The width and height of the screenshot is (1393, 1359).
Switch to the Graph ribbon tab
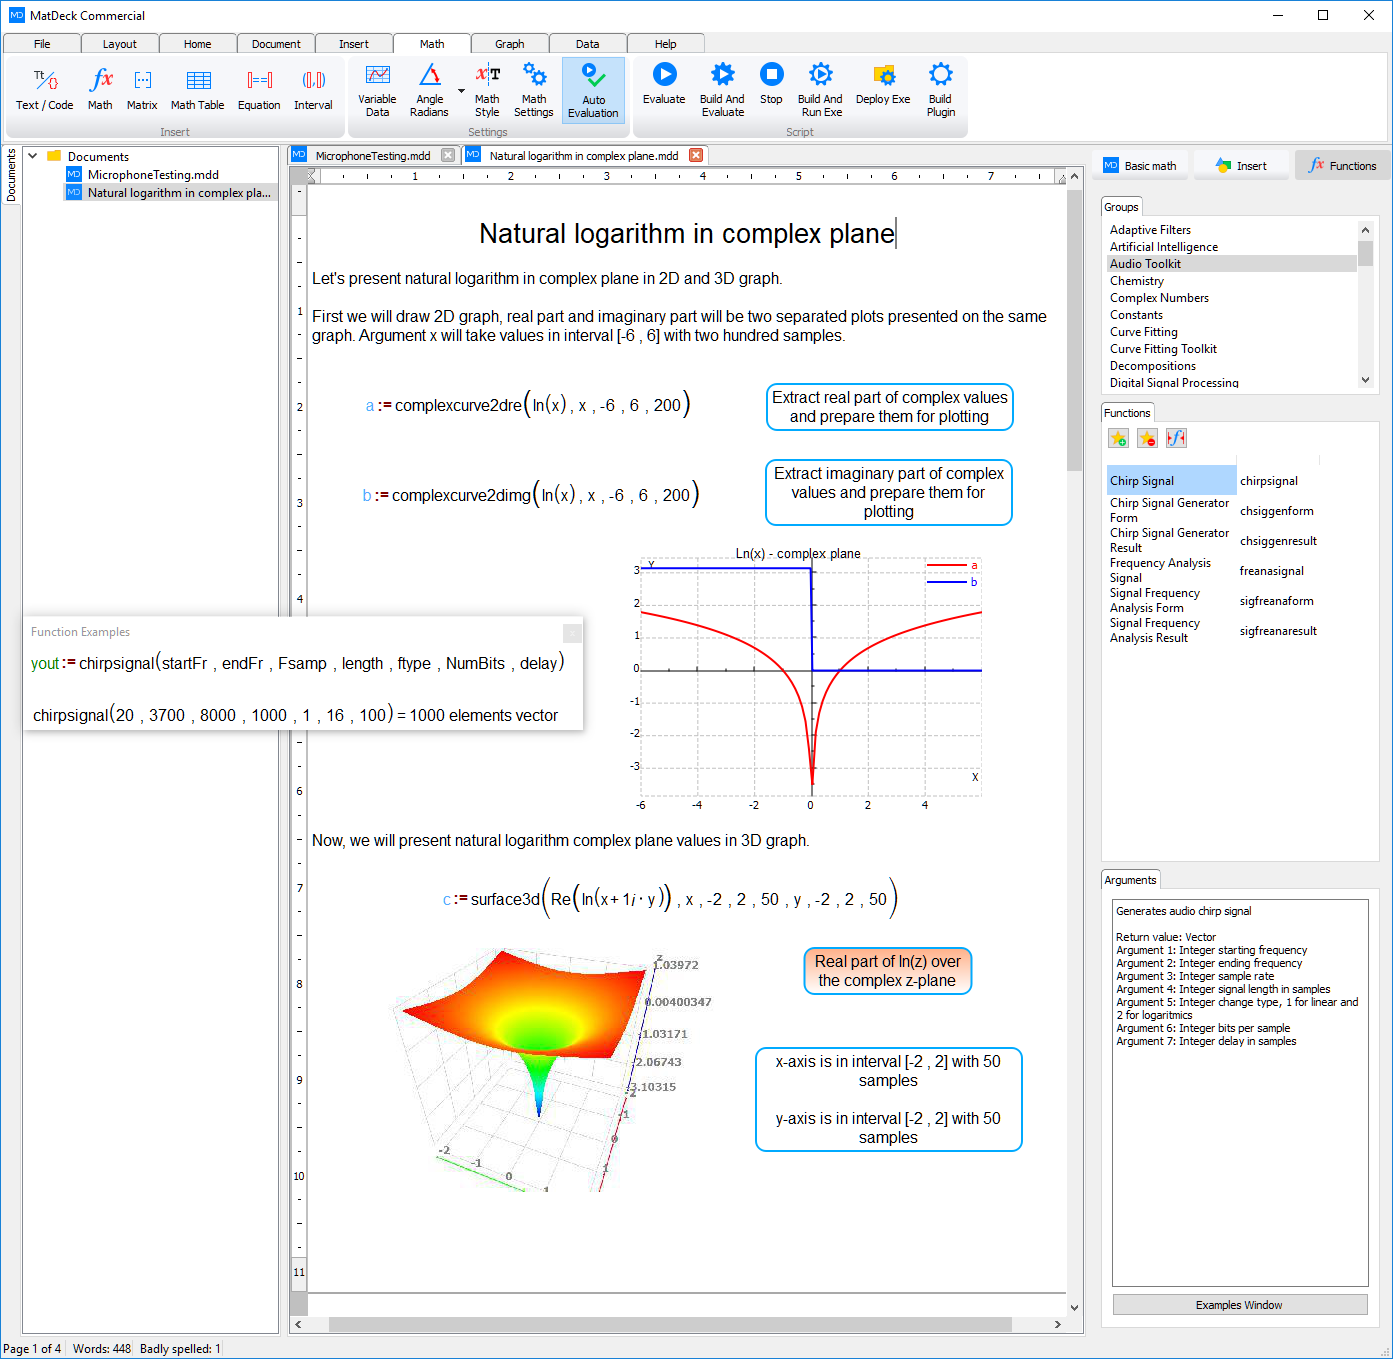click(509, 44)
